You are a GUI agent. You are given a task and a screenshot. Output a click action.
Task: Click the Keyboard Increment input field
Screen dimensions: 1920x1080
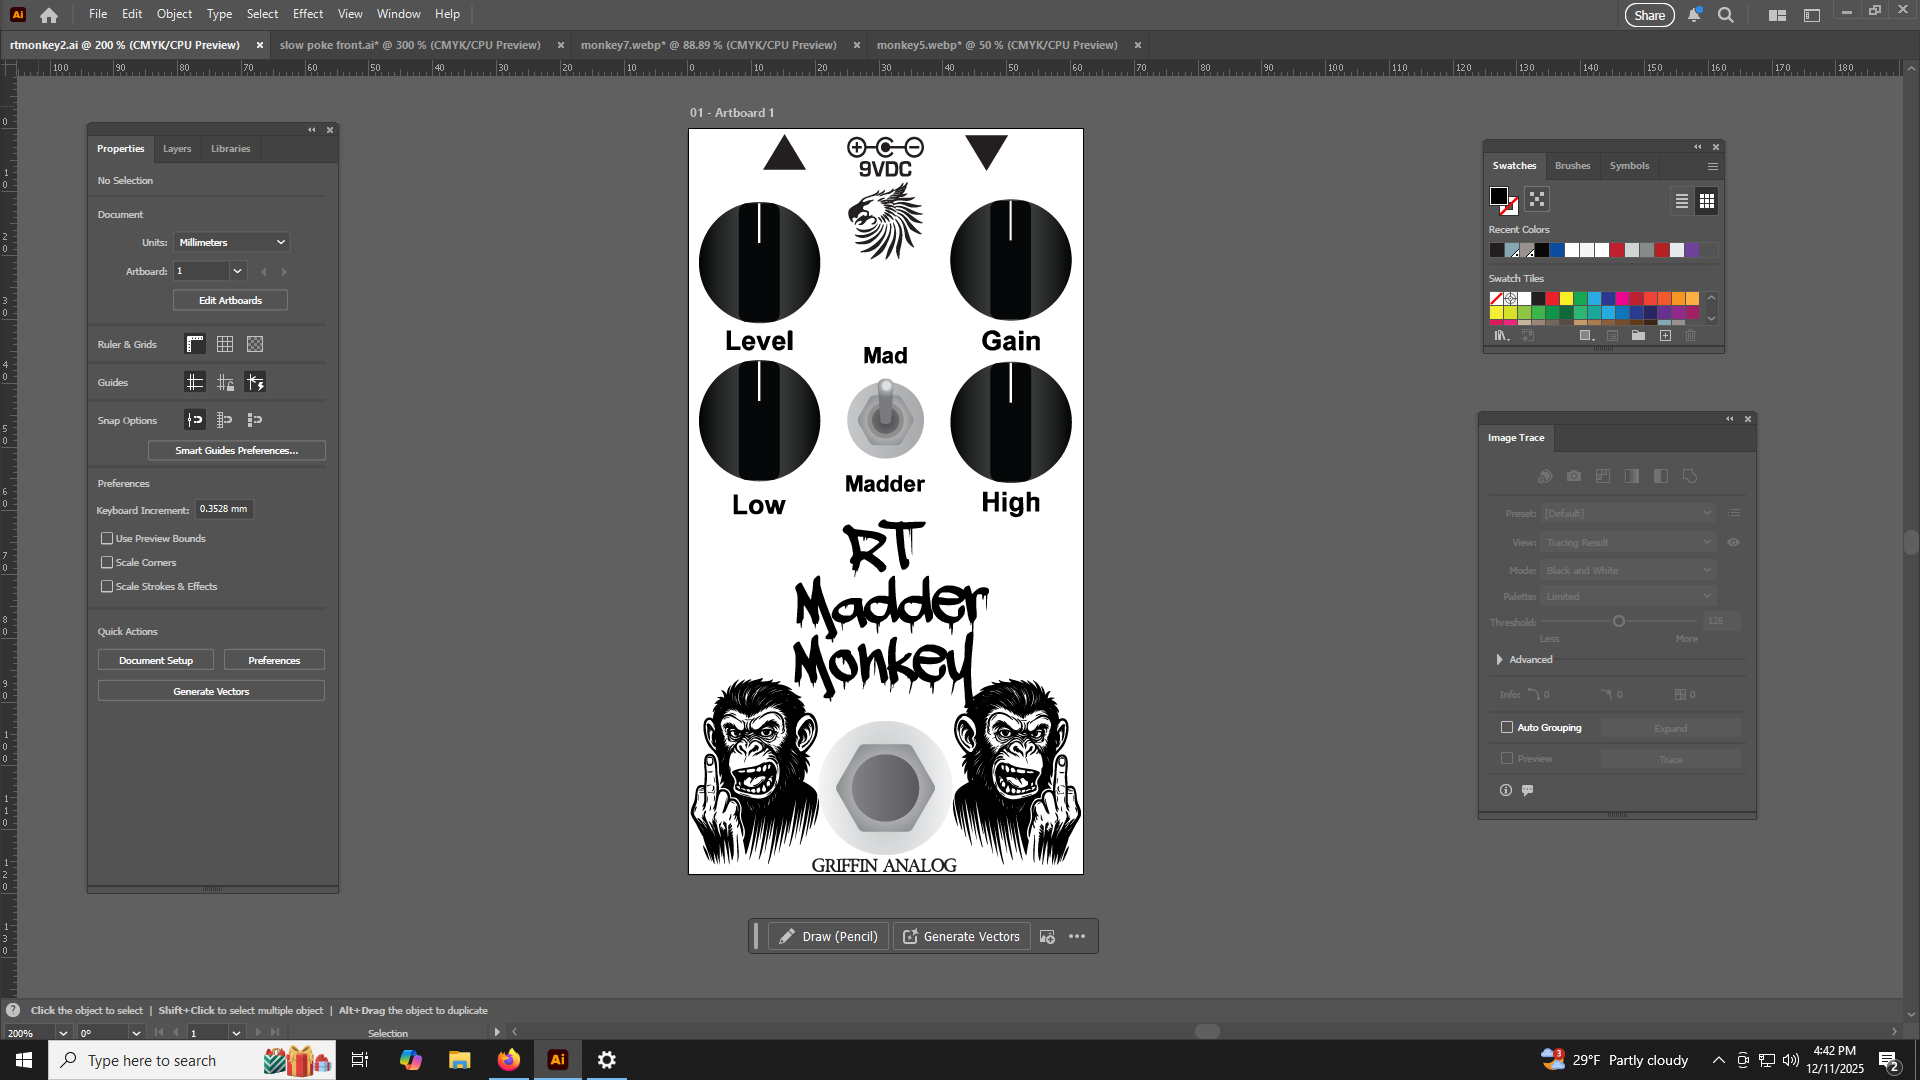point(223,510)
